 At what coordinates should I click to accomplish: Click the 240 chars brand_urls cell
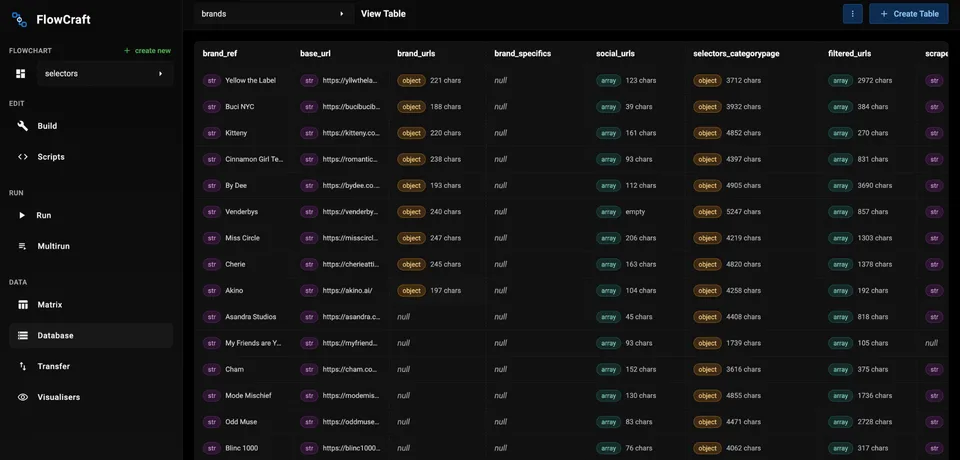point(437,212)
